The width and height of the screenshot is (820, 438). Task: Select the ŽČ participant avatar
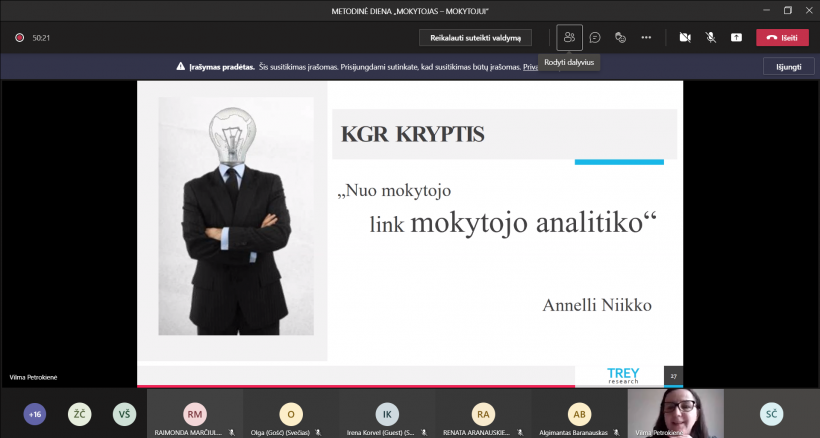[x=79, y=414]
